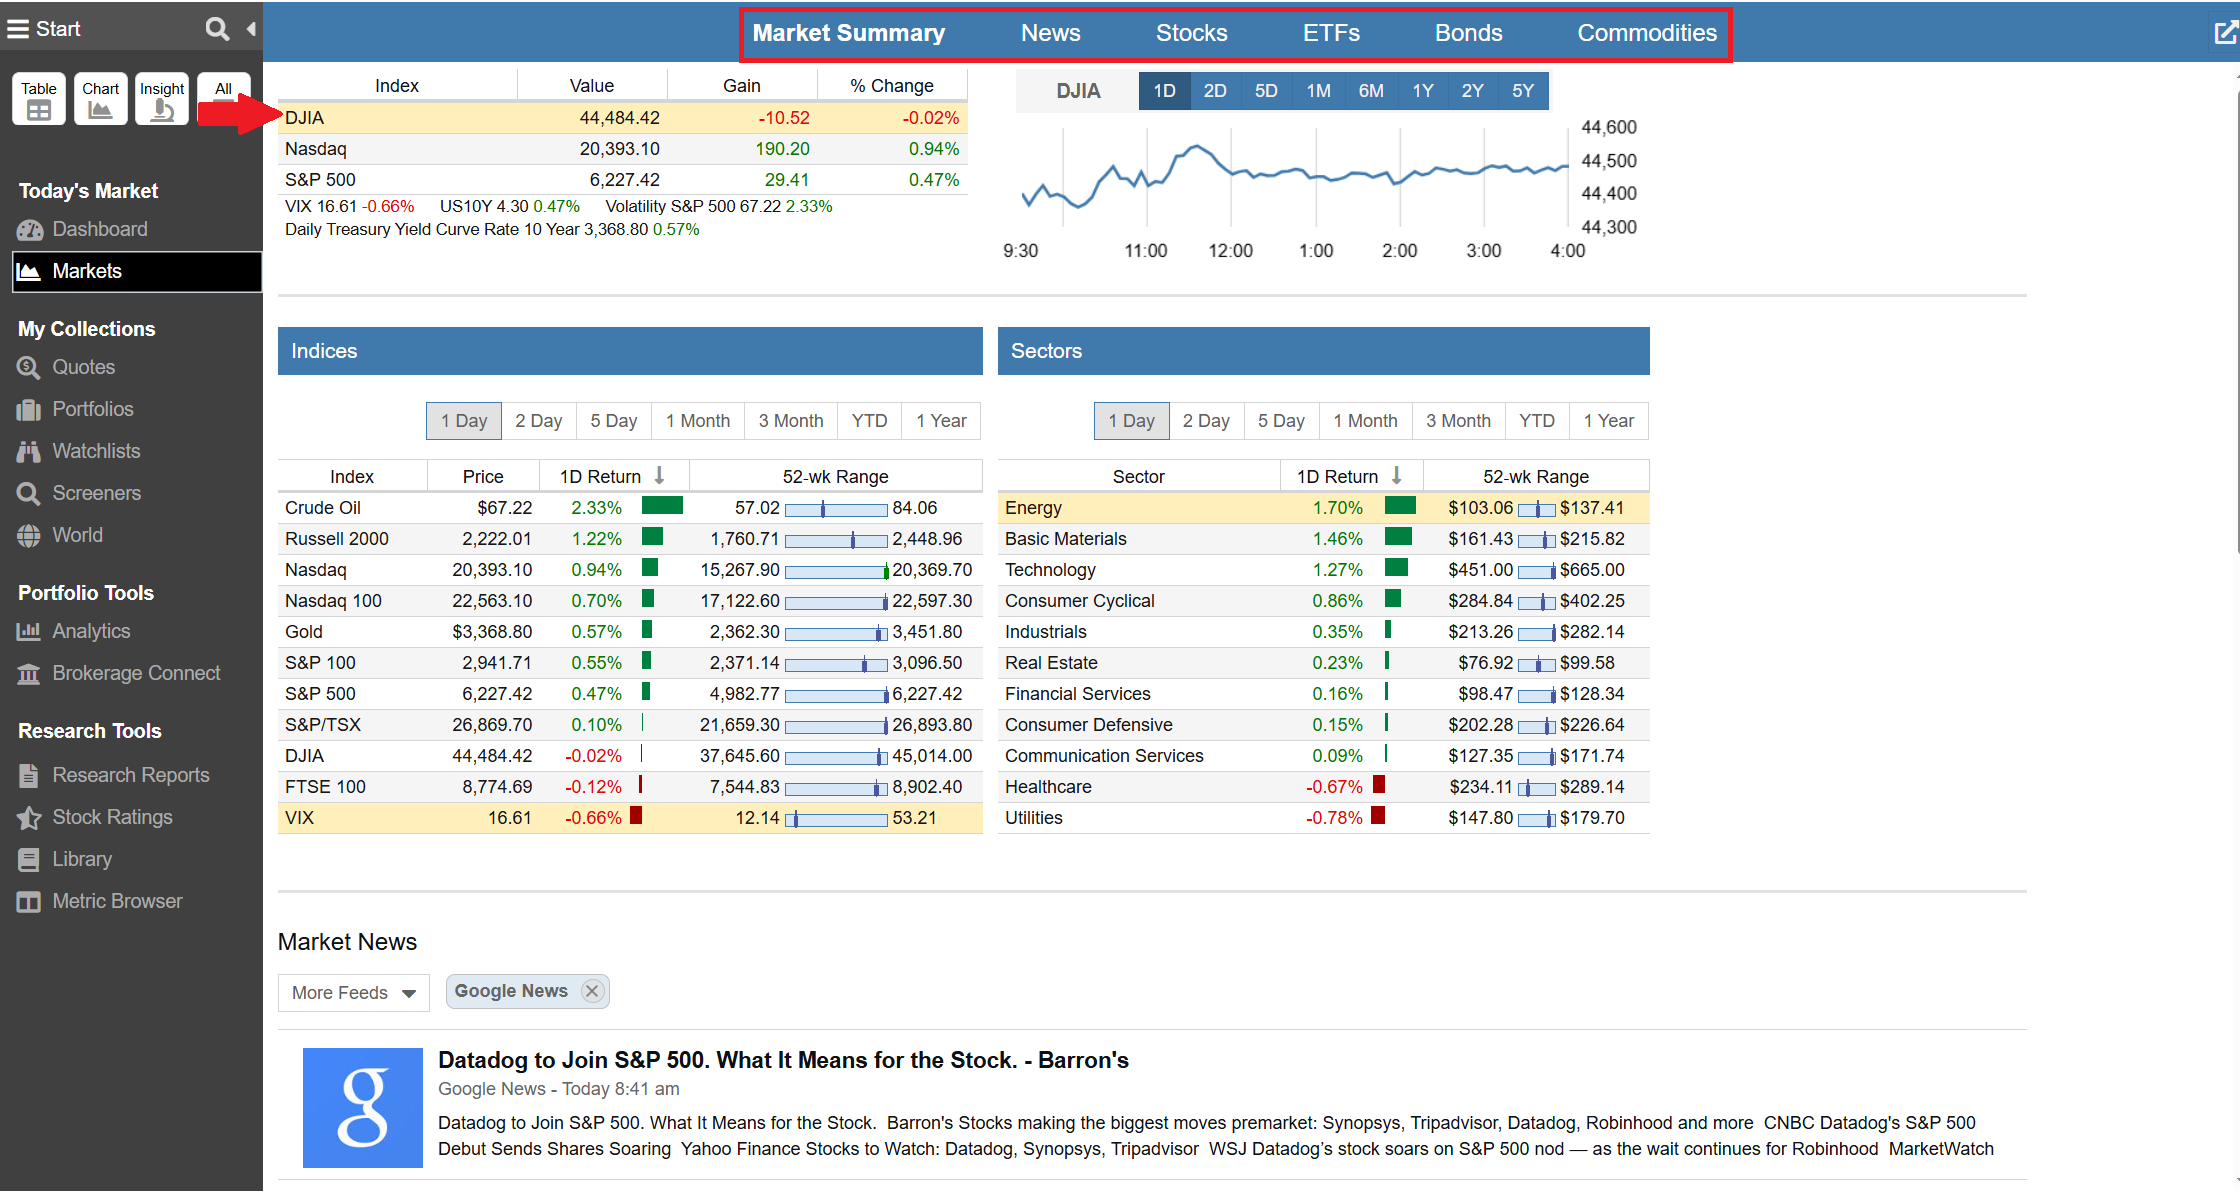Click the Energy sector 52-week range bar
This screenshot has height=1192, width=2240.
coord(1533,507)
